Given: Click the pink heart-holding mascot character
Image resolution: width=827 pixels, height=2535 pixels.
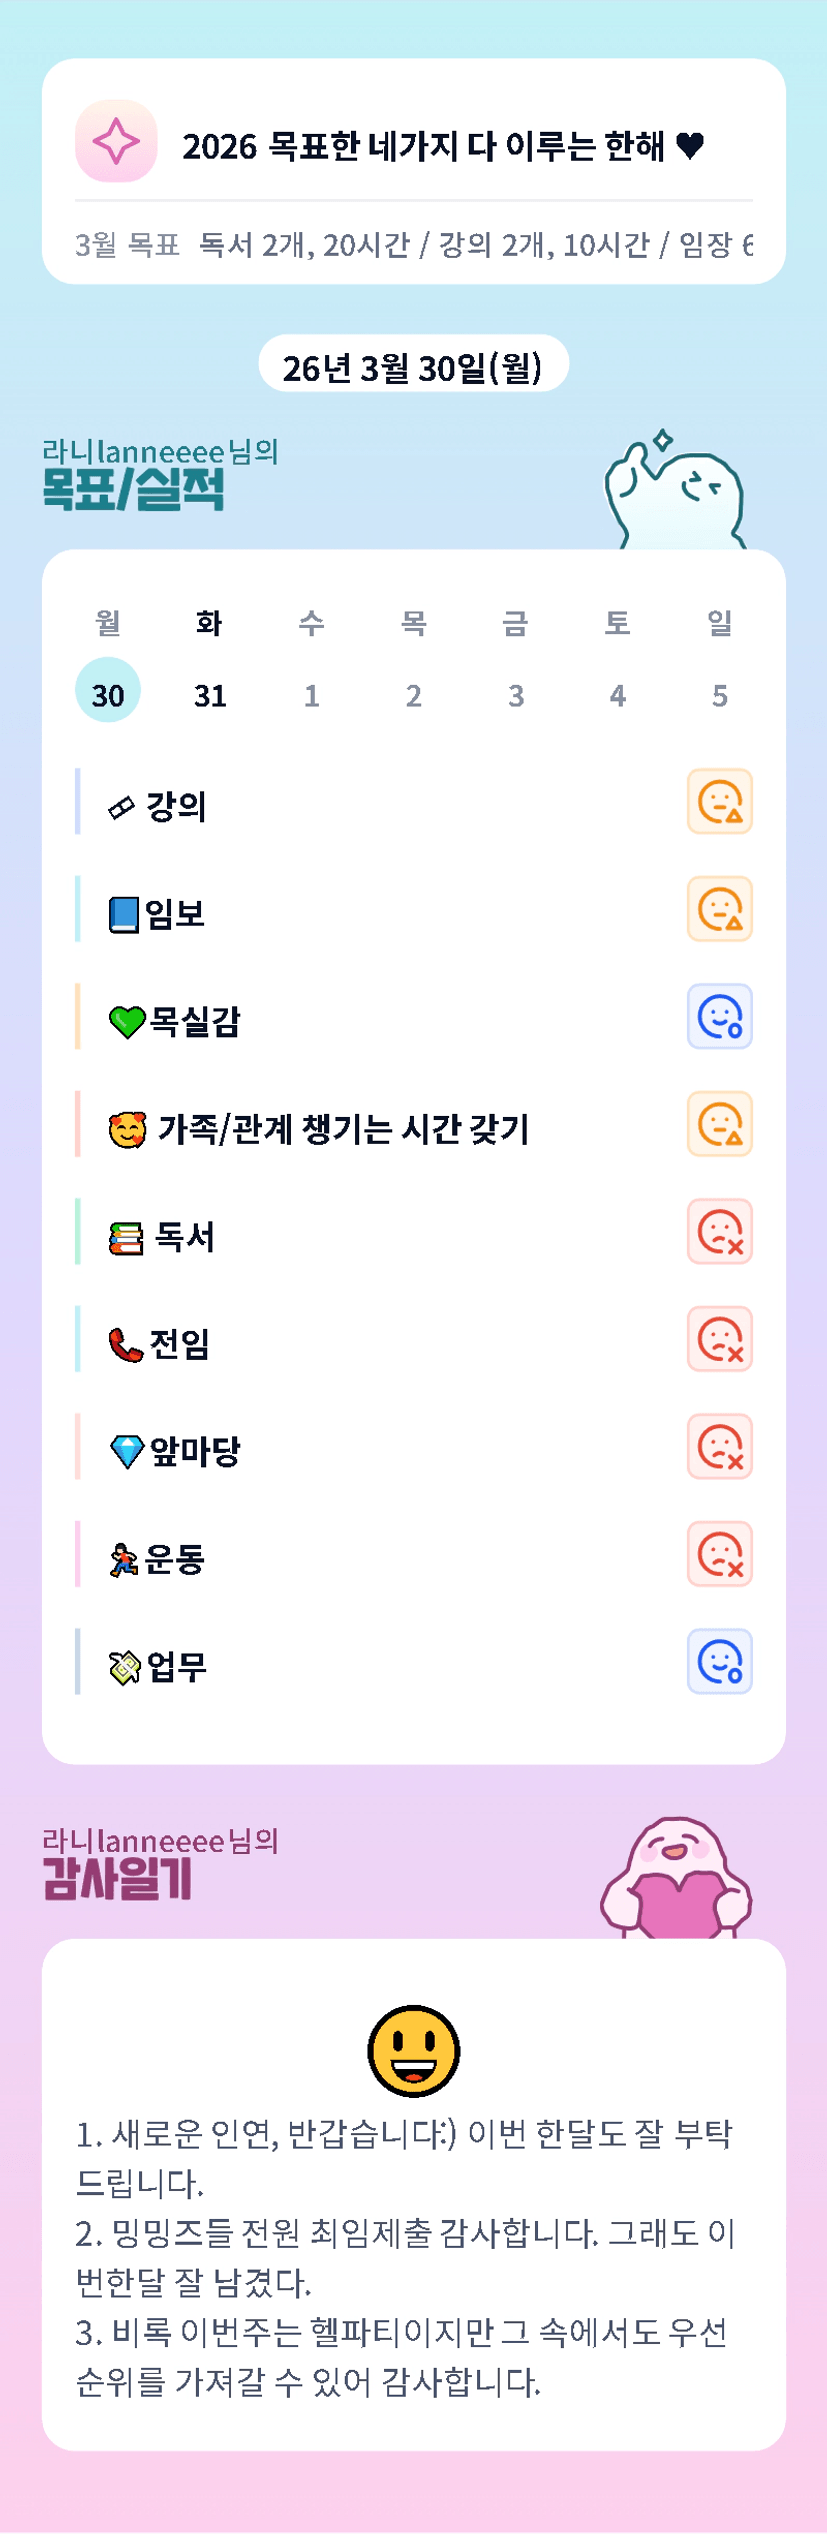Looking at the screenshot, I should (x=676, y=1880).
